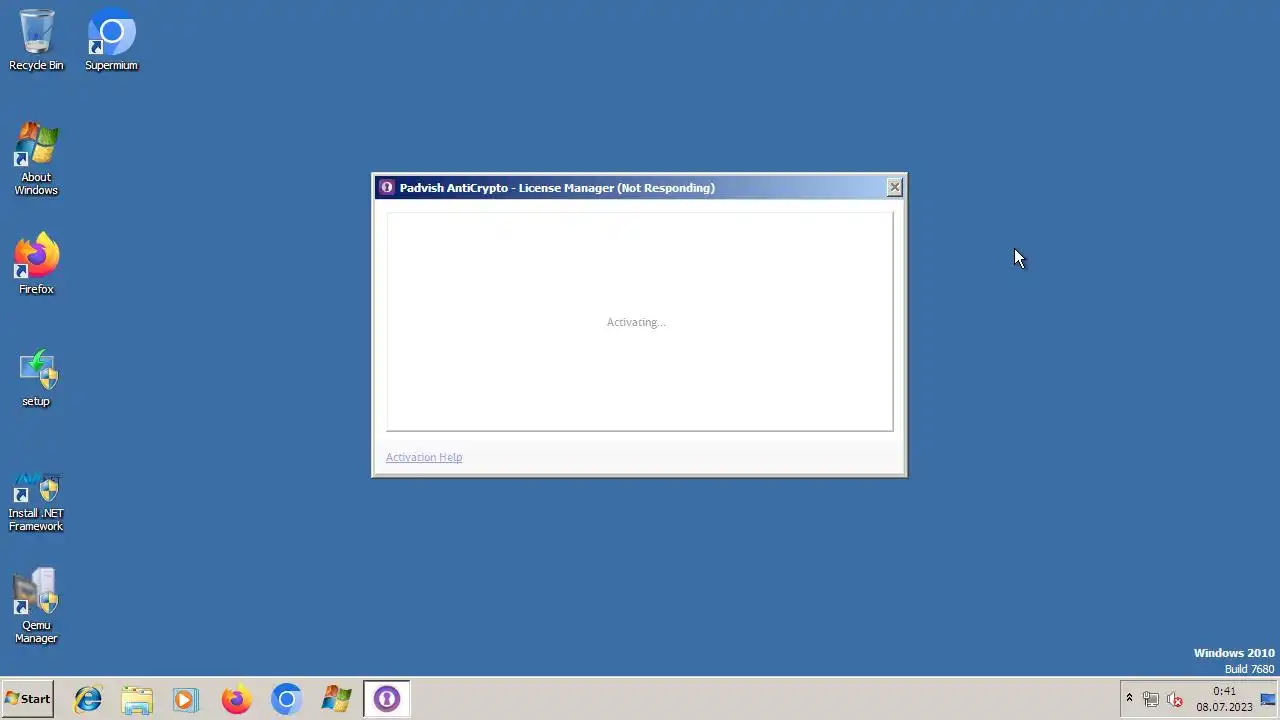Launch Internet Explorer from the taskbar
This screenshot has width=1280, height=720.
click(88, 699)
